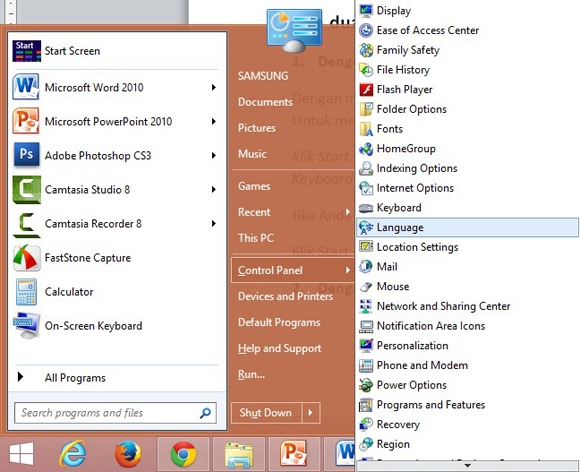Click the On-Screen Keyboard icon
Viewport: 580px width, 472px height.
point(26,326)
